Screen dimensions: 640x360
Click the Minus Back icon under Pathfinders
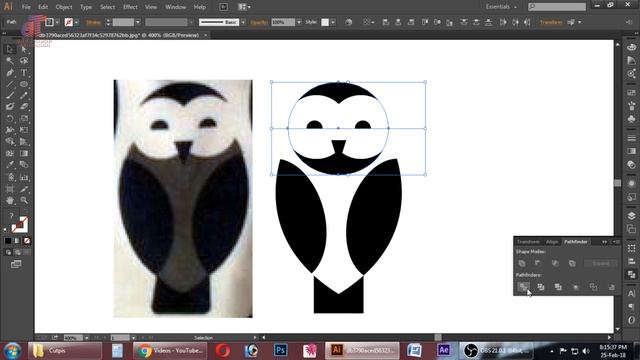[611, 287]
